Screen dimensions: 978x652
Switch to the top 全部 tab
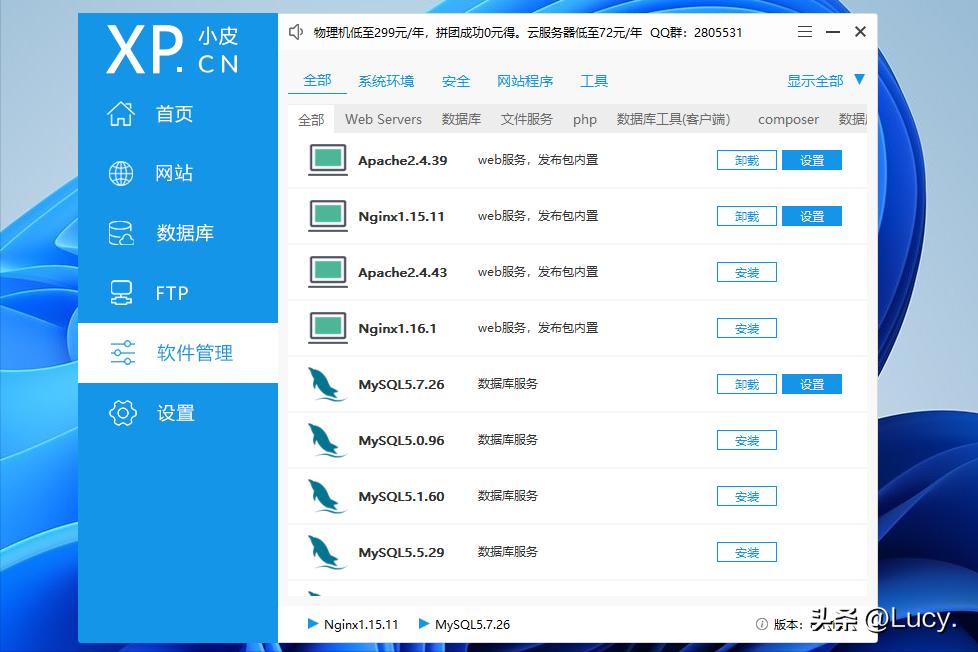317,80
